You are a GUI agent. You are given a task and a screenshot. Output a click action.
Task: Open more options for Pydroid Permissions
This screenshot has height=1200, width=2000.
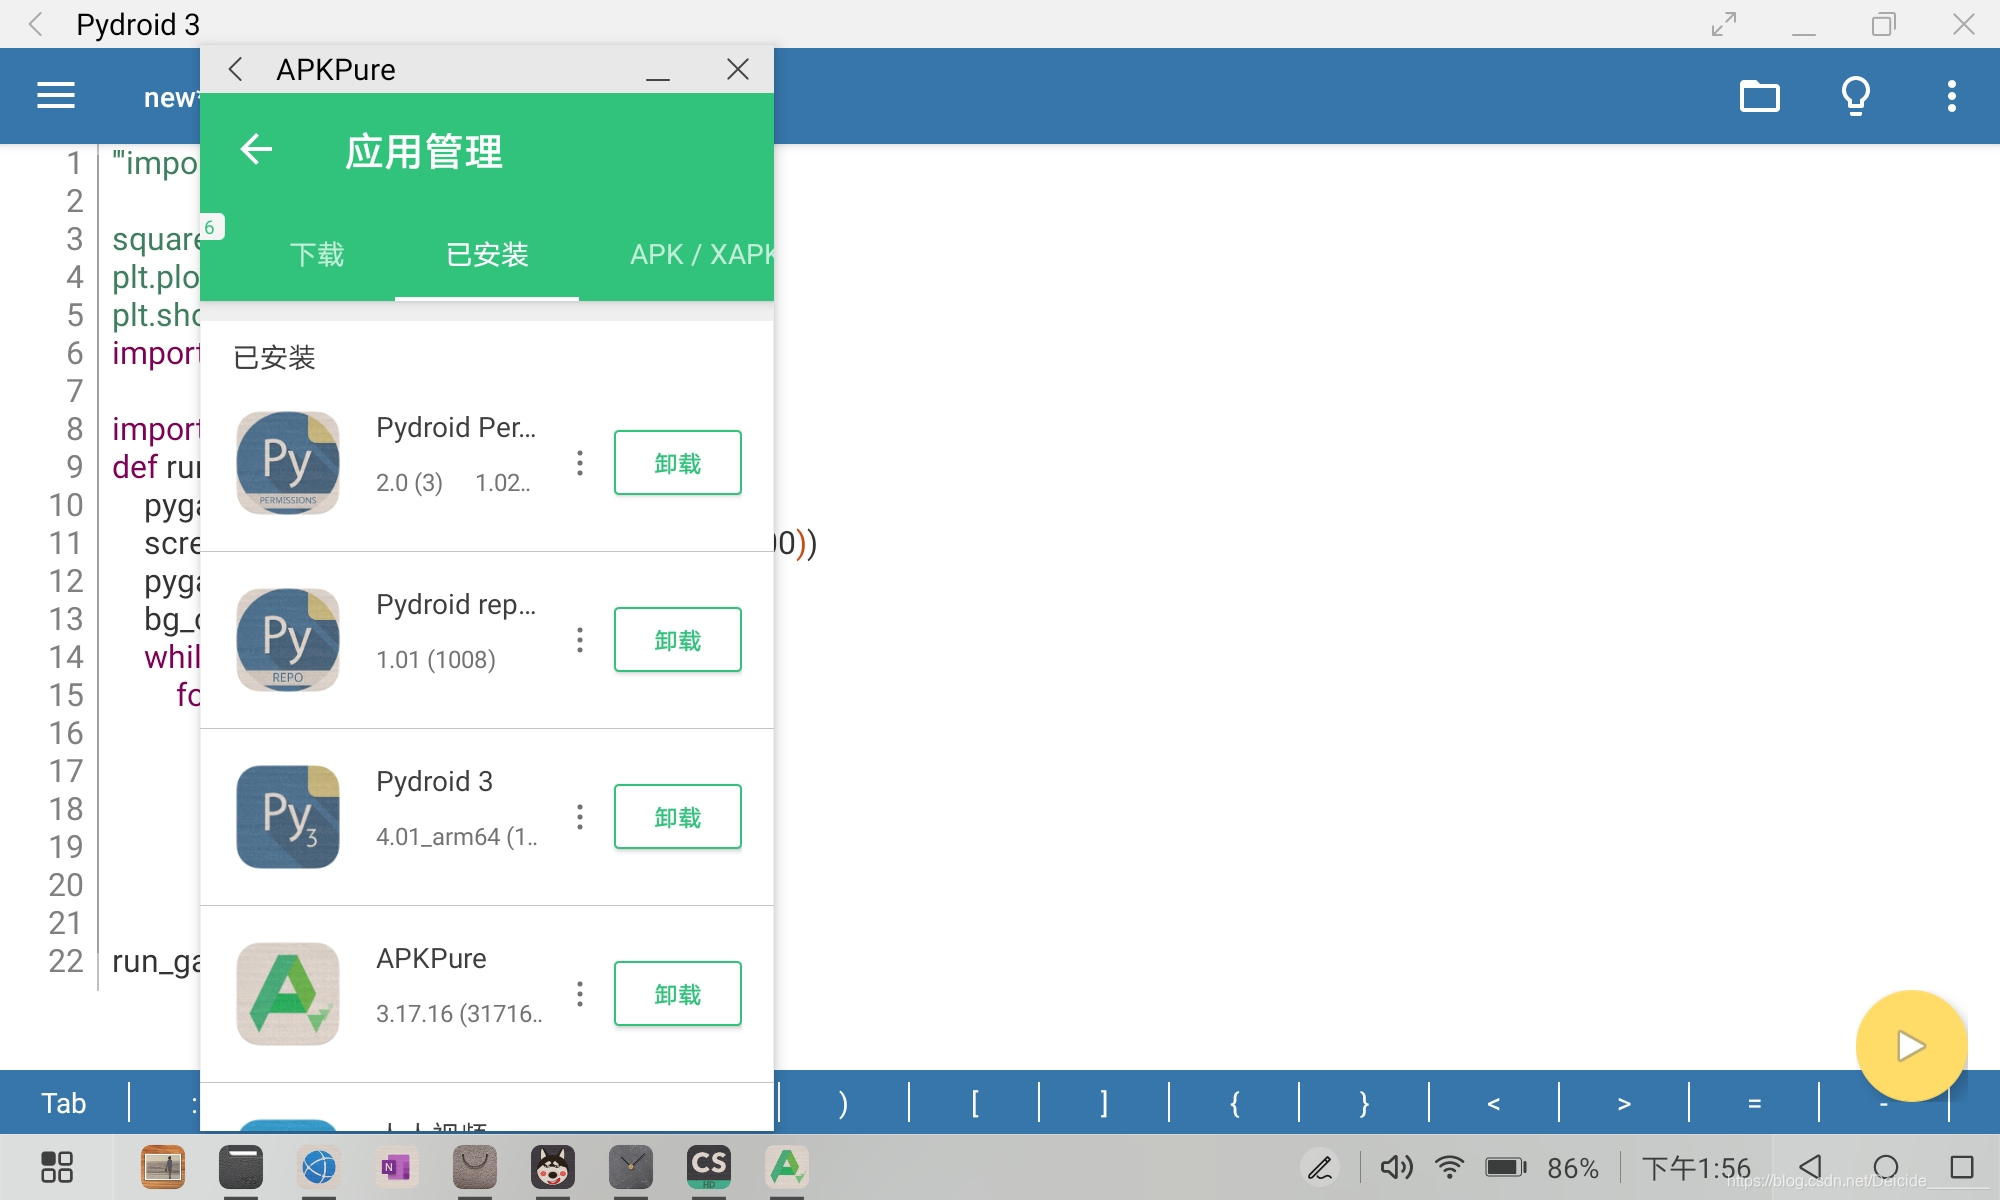[580, 463]
